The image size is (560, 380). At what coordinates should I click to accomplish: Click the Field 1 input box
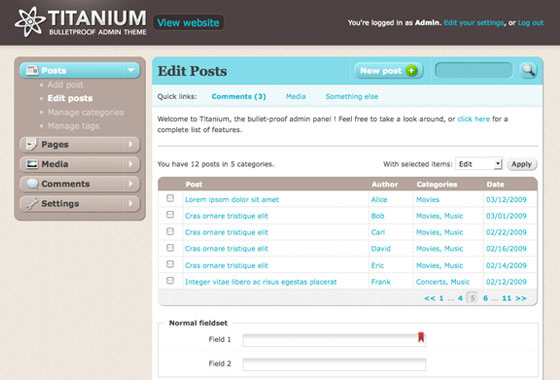point(334,340)
